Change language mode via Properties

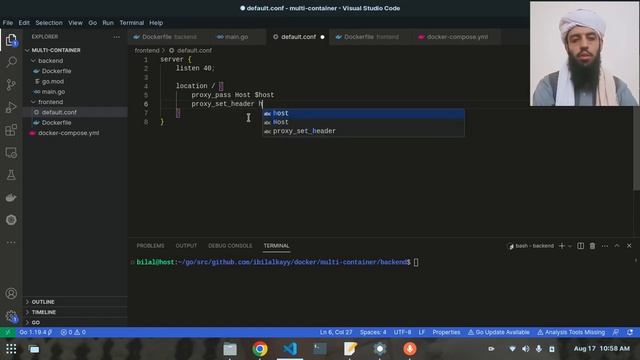click(446, 332)
